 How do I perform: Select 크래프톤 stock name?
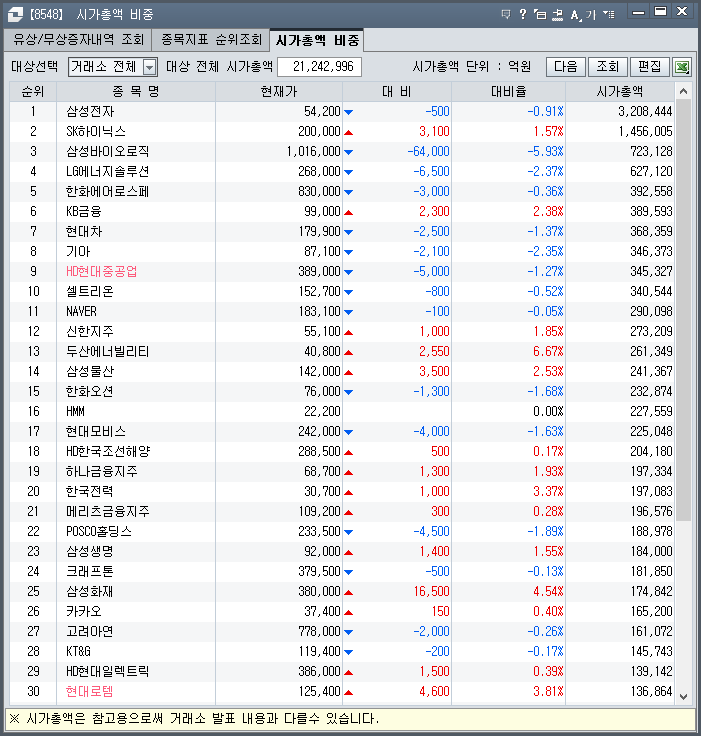(x=90, y=571)
